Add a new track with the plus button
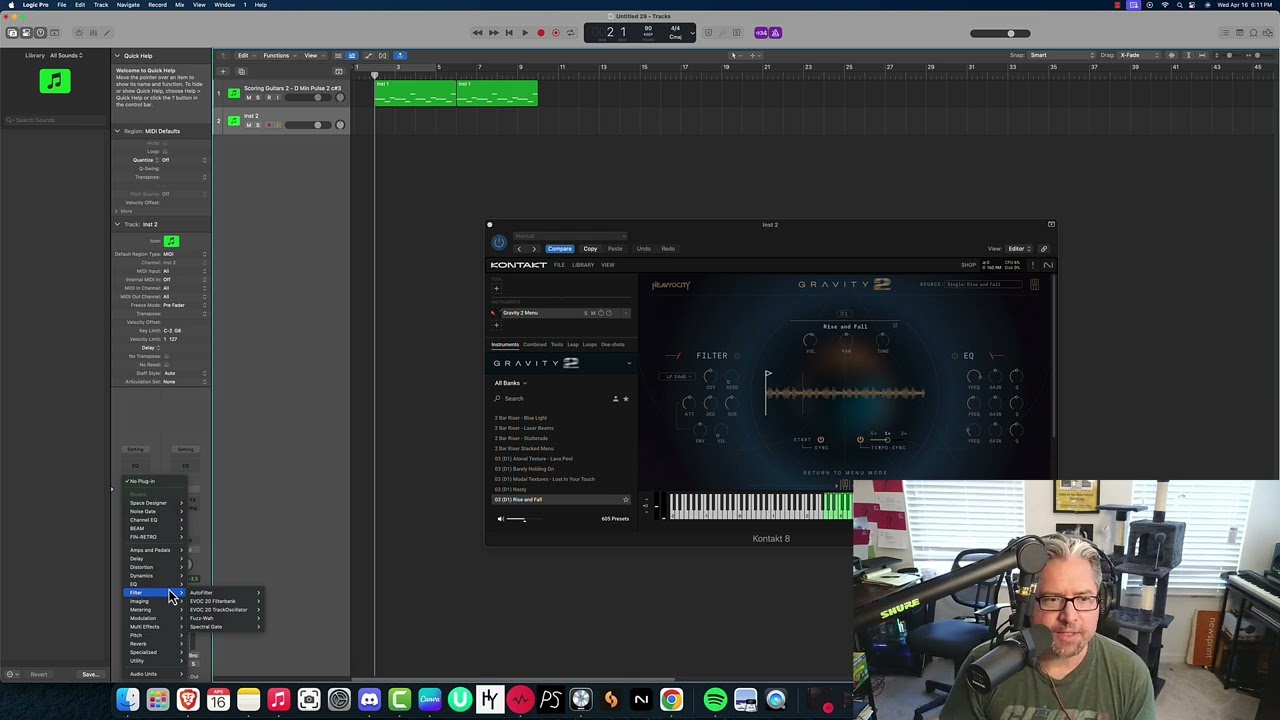The height and width of the screenshot is (720, 1280). tap(221, 71)
